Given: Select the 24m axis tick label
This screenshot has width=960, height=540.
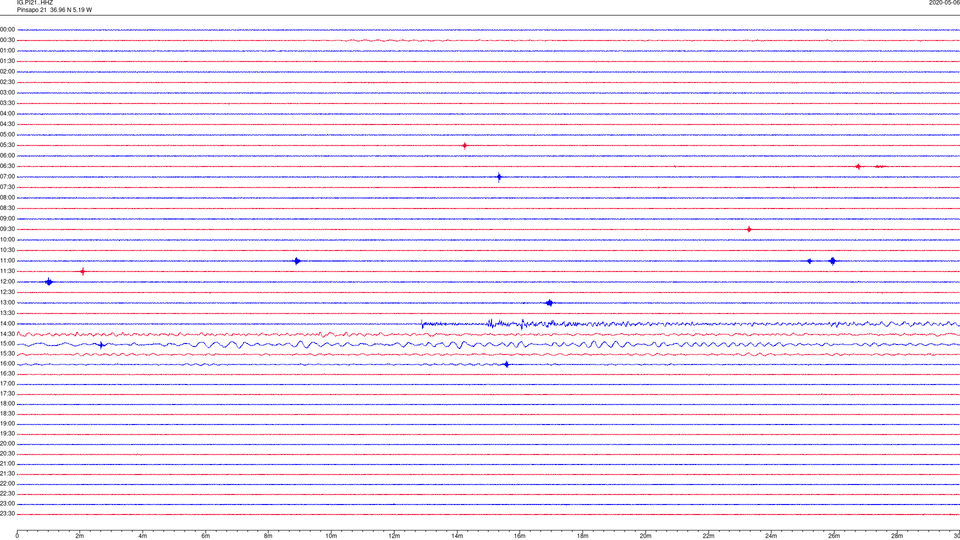Looking at the screenshot, I should pyautogui.click(x=771, y=536).
